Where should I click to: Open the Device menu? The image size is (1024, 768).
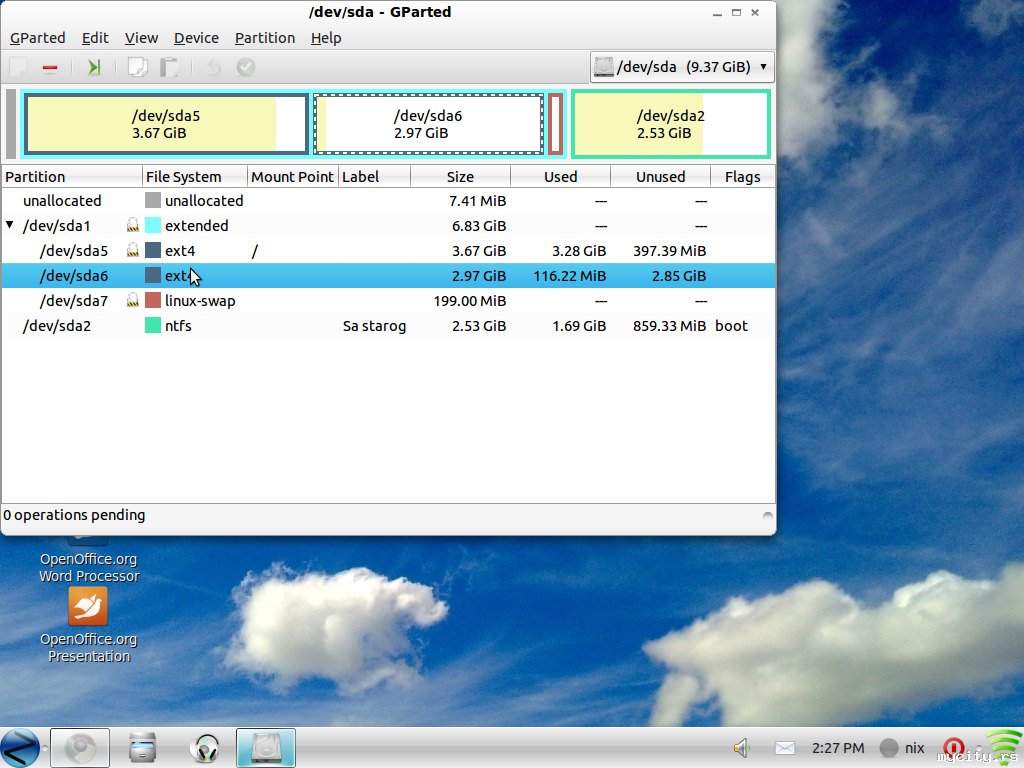click(x=196, y=38)
